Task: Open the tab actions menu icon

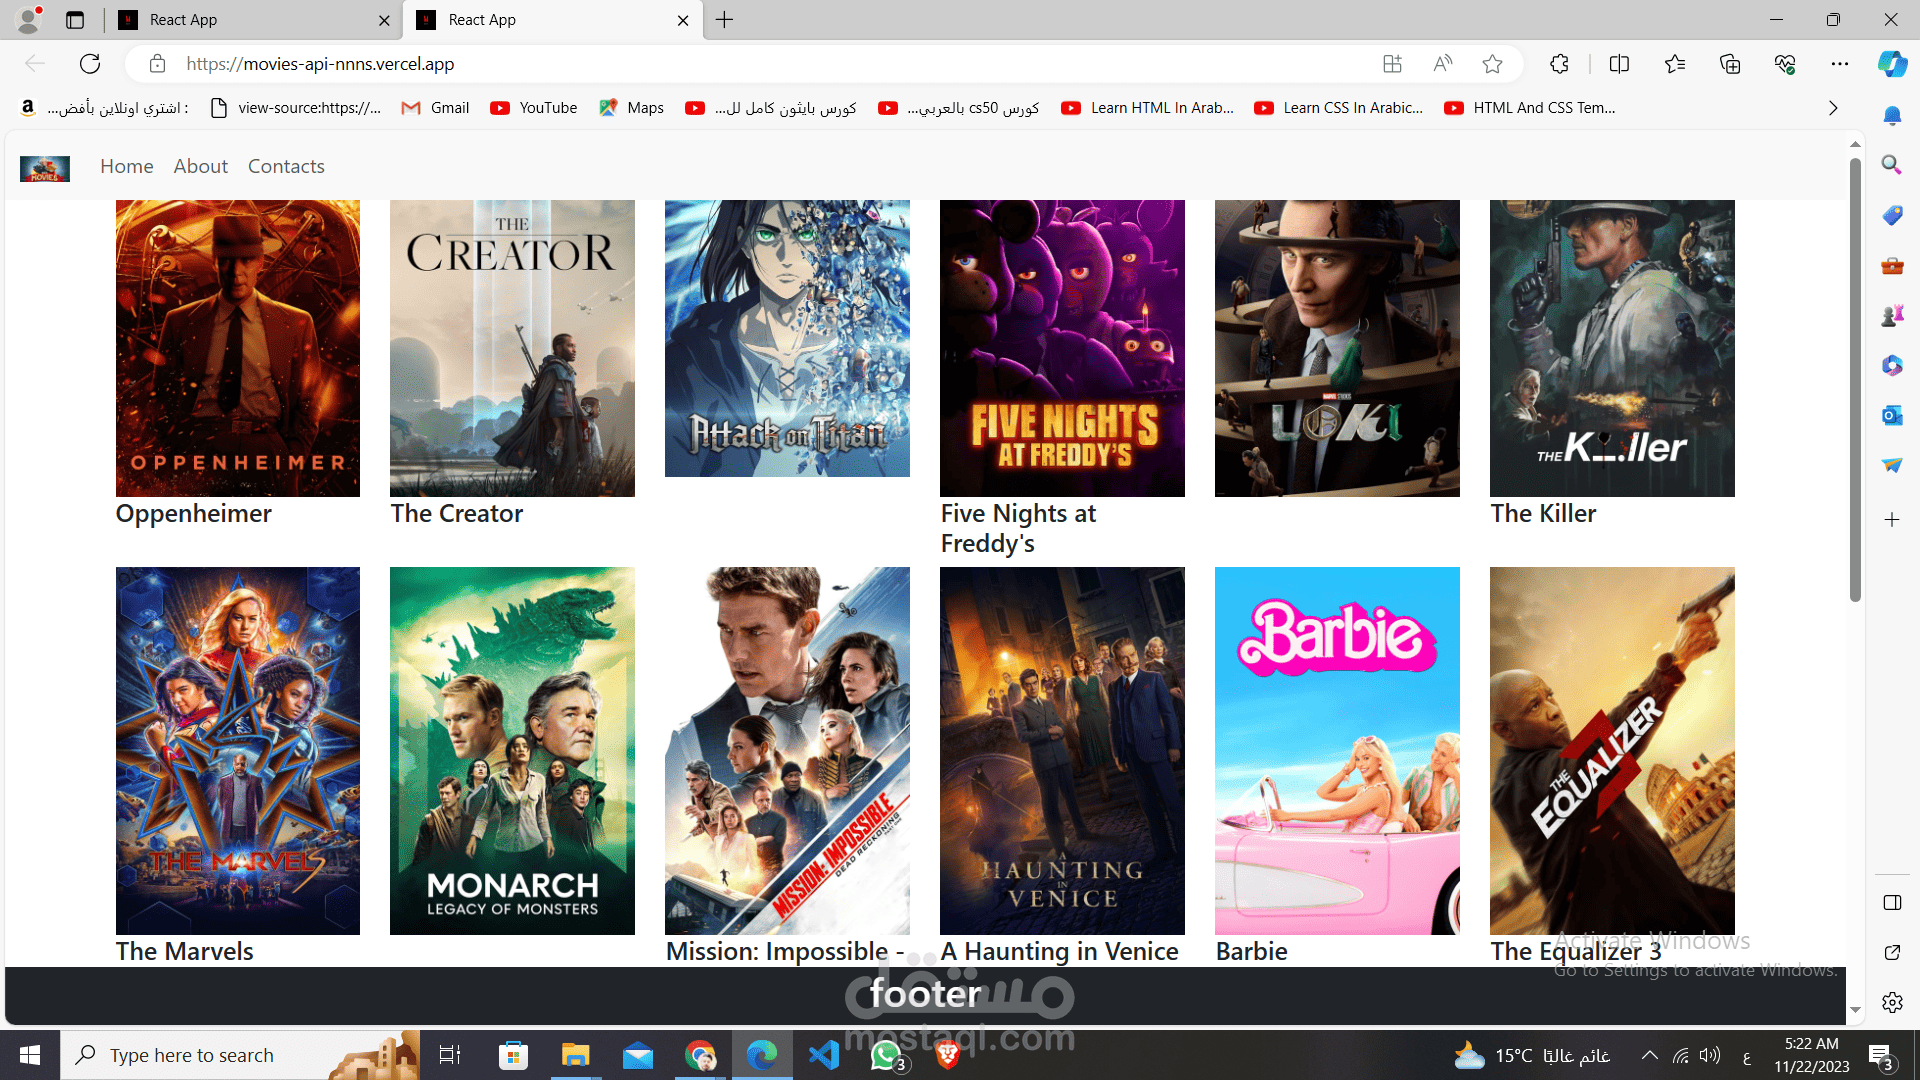Action: 75,20
